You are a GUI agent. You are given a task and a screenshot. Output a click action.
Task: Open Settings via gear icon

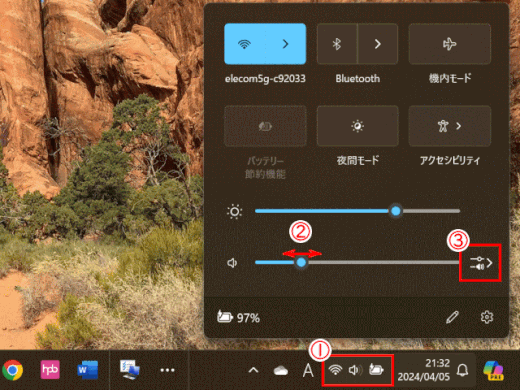pyautogui.click(x=487, y=317)
